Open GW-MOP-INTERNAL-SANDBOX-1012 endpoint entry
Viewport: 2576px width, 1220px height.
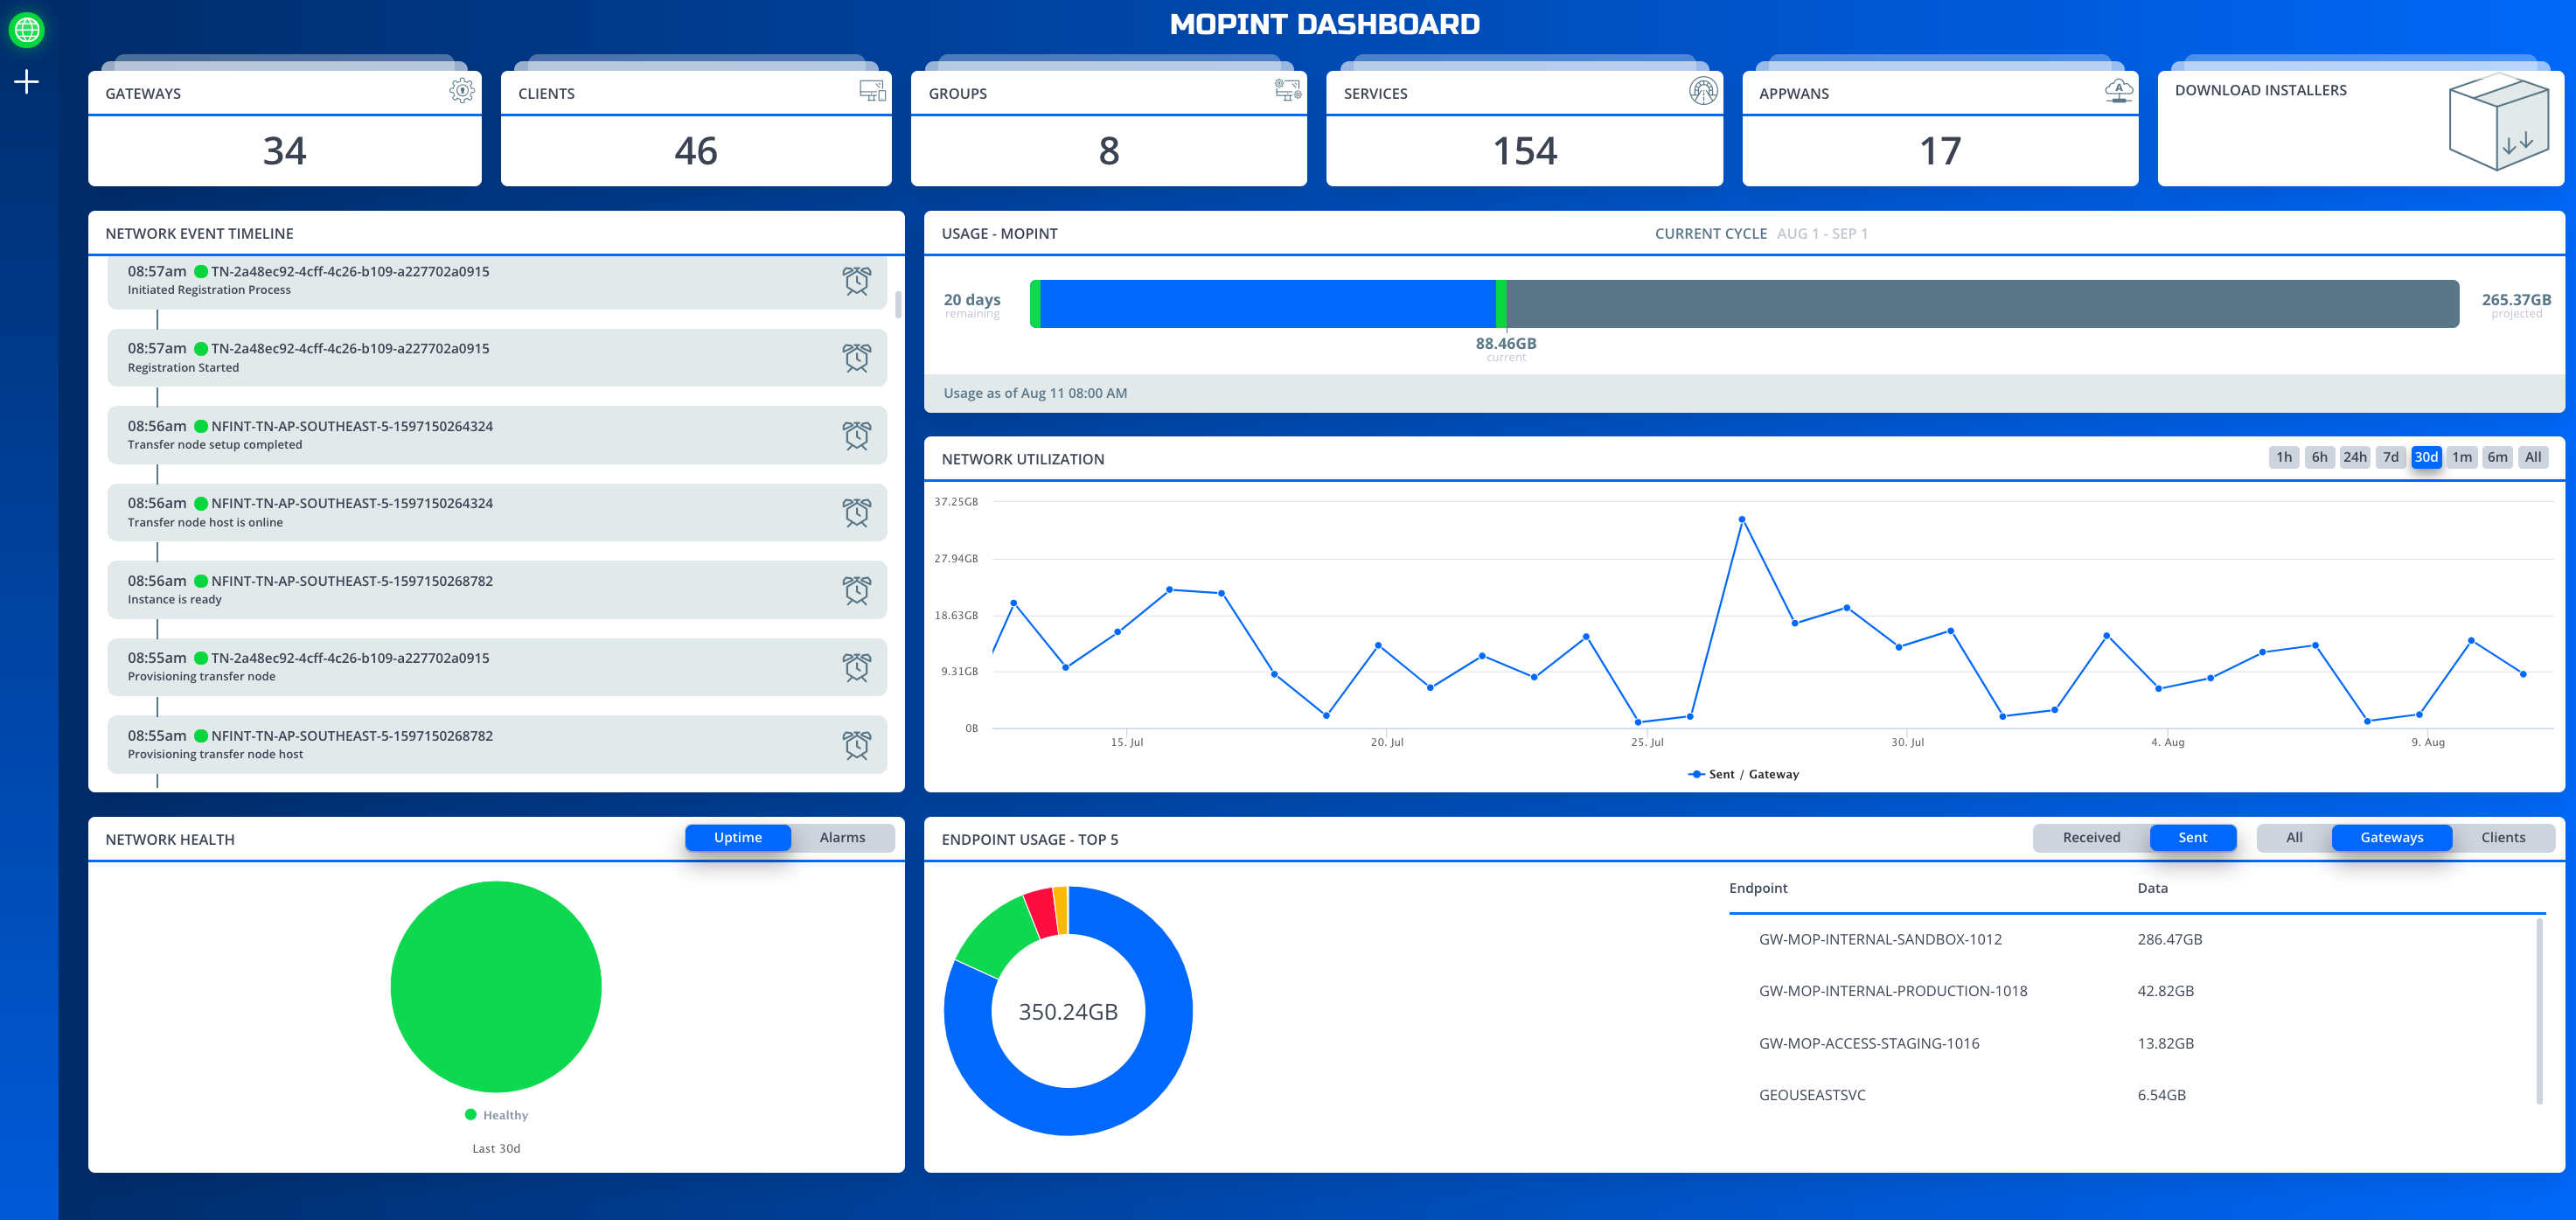pyautogui.click(x=1880, y=939)
